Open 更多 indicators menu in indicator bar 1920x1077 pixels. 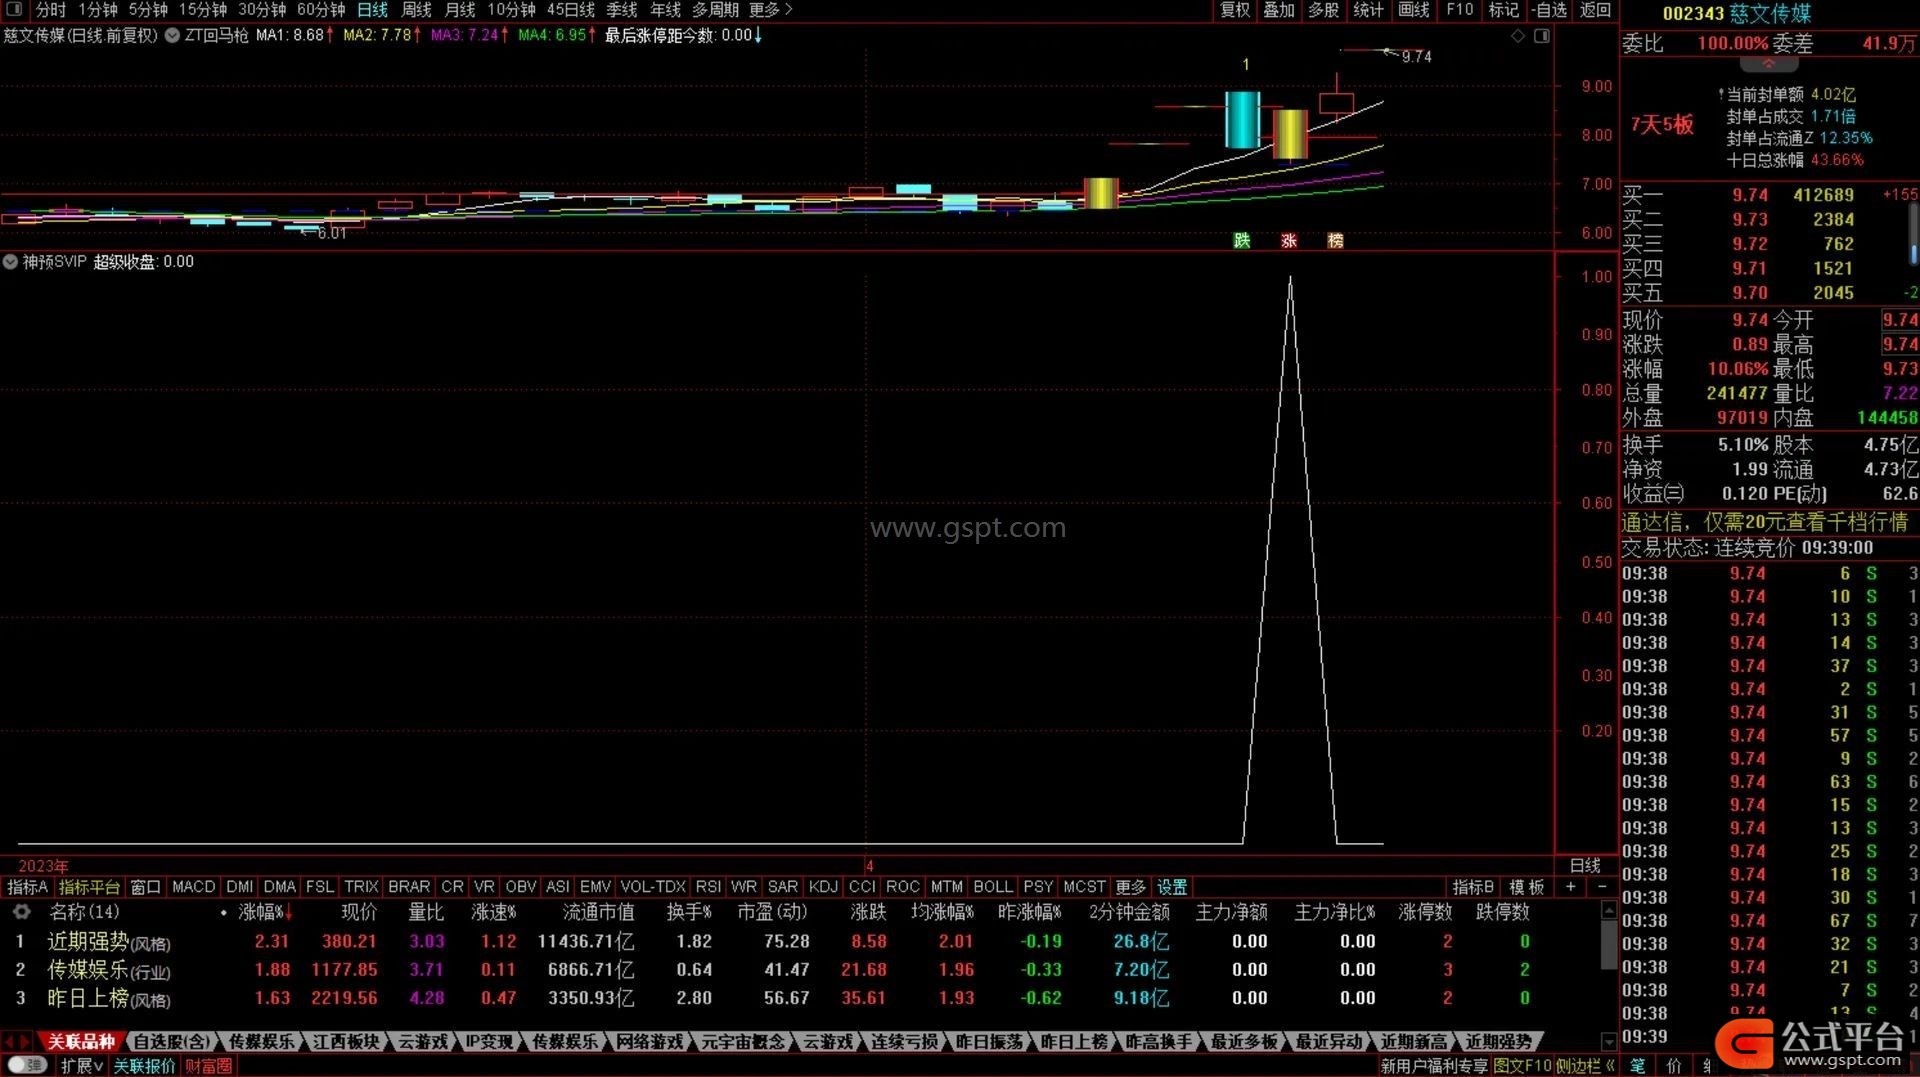pyautogui.click(x=1130, y=887)
